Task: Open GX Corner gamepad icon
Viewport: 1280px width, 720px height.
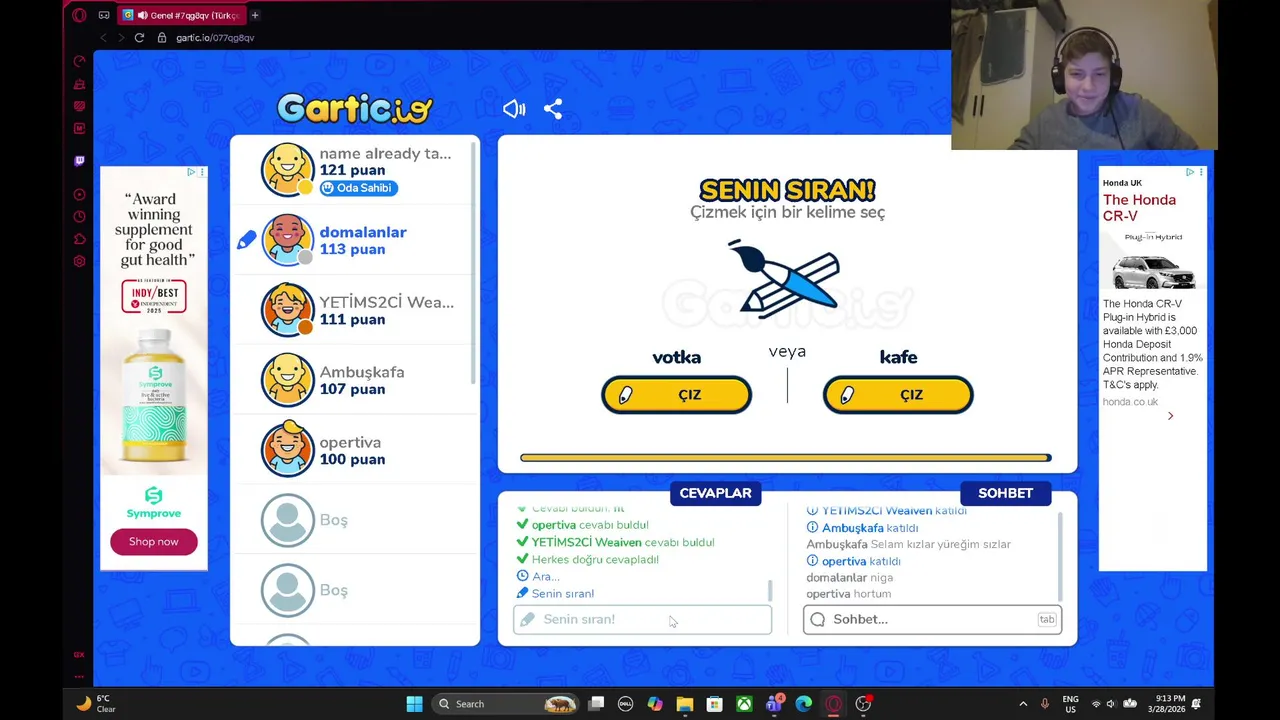Action: (104, 15)
